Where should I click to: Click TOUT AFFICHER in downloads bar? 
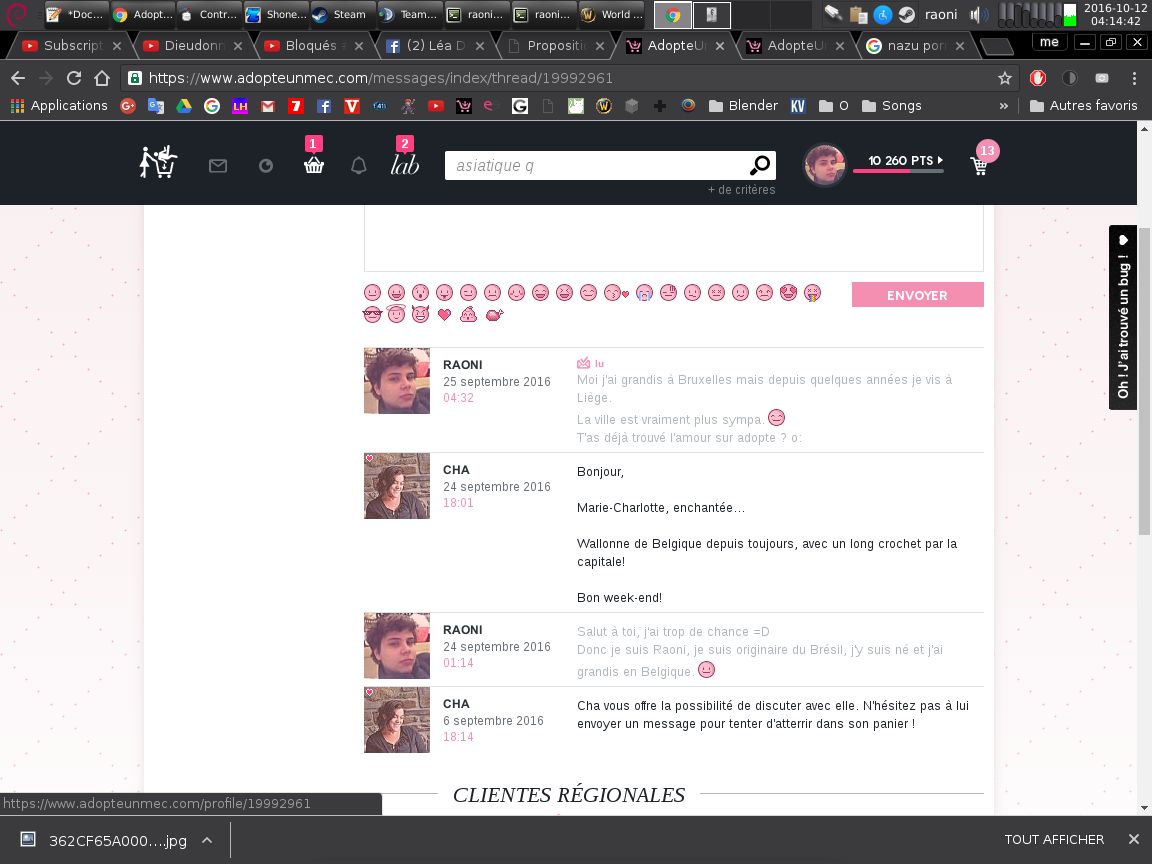tap(1054, 840)
